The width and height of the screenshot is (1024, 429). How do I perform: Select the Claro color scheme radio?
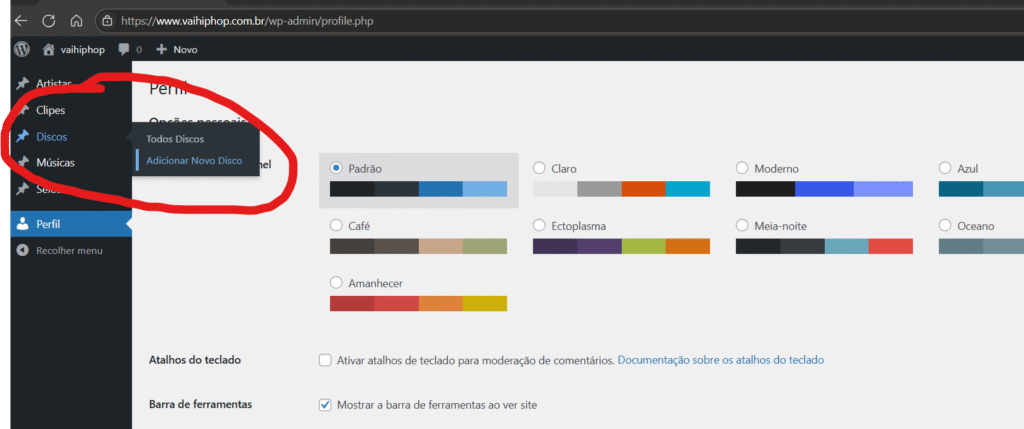tap(539, 168)
